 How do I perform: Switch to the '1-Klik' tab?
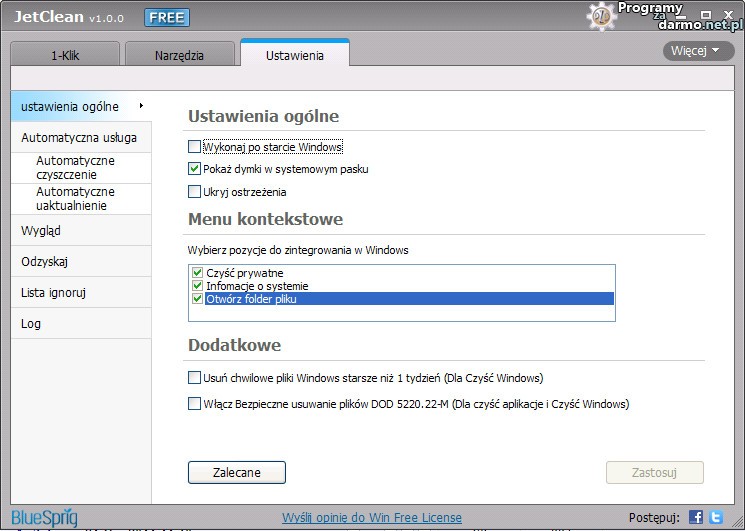point(66,55)
